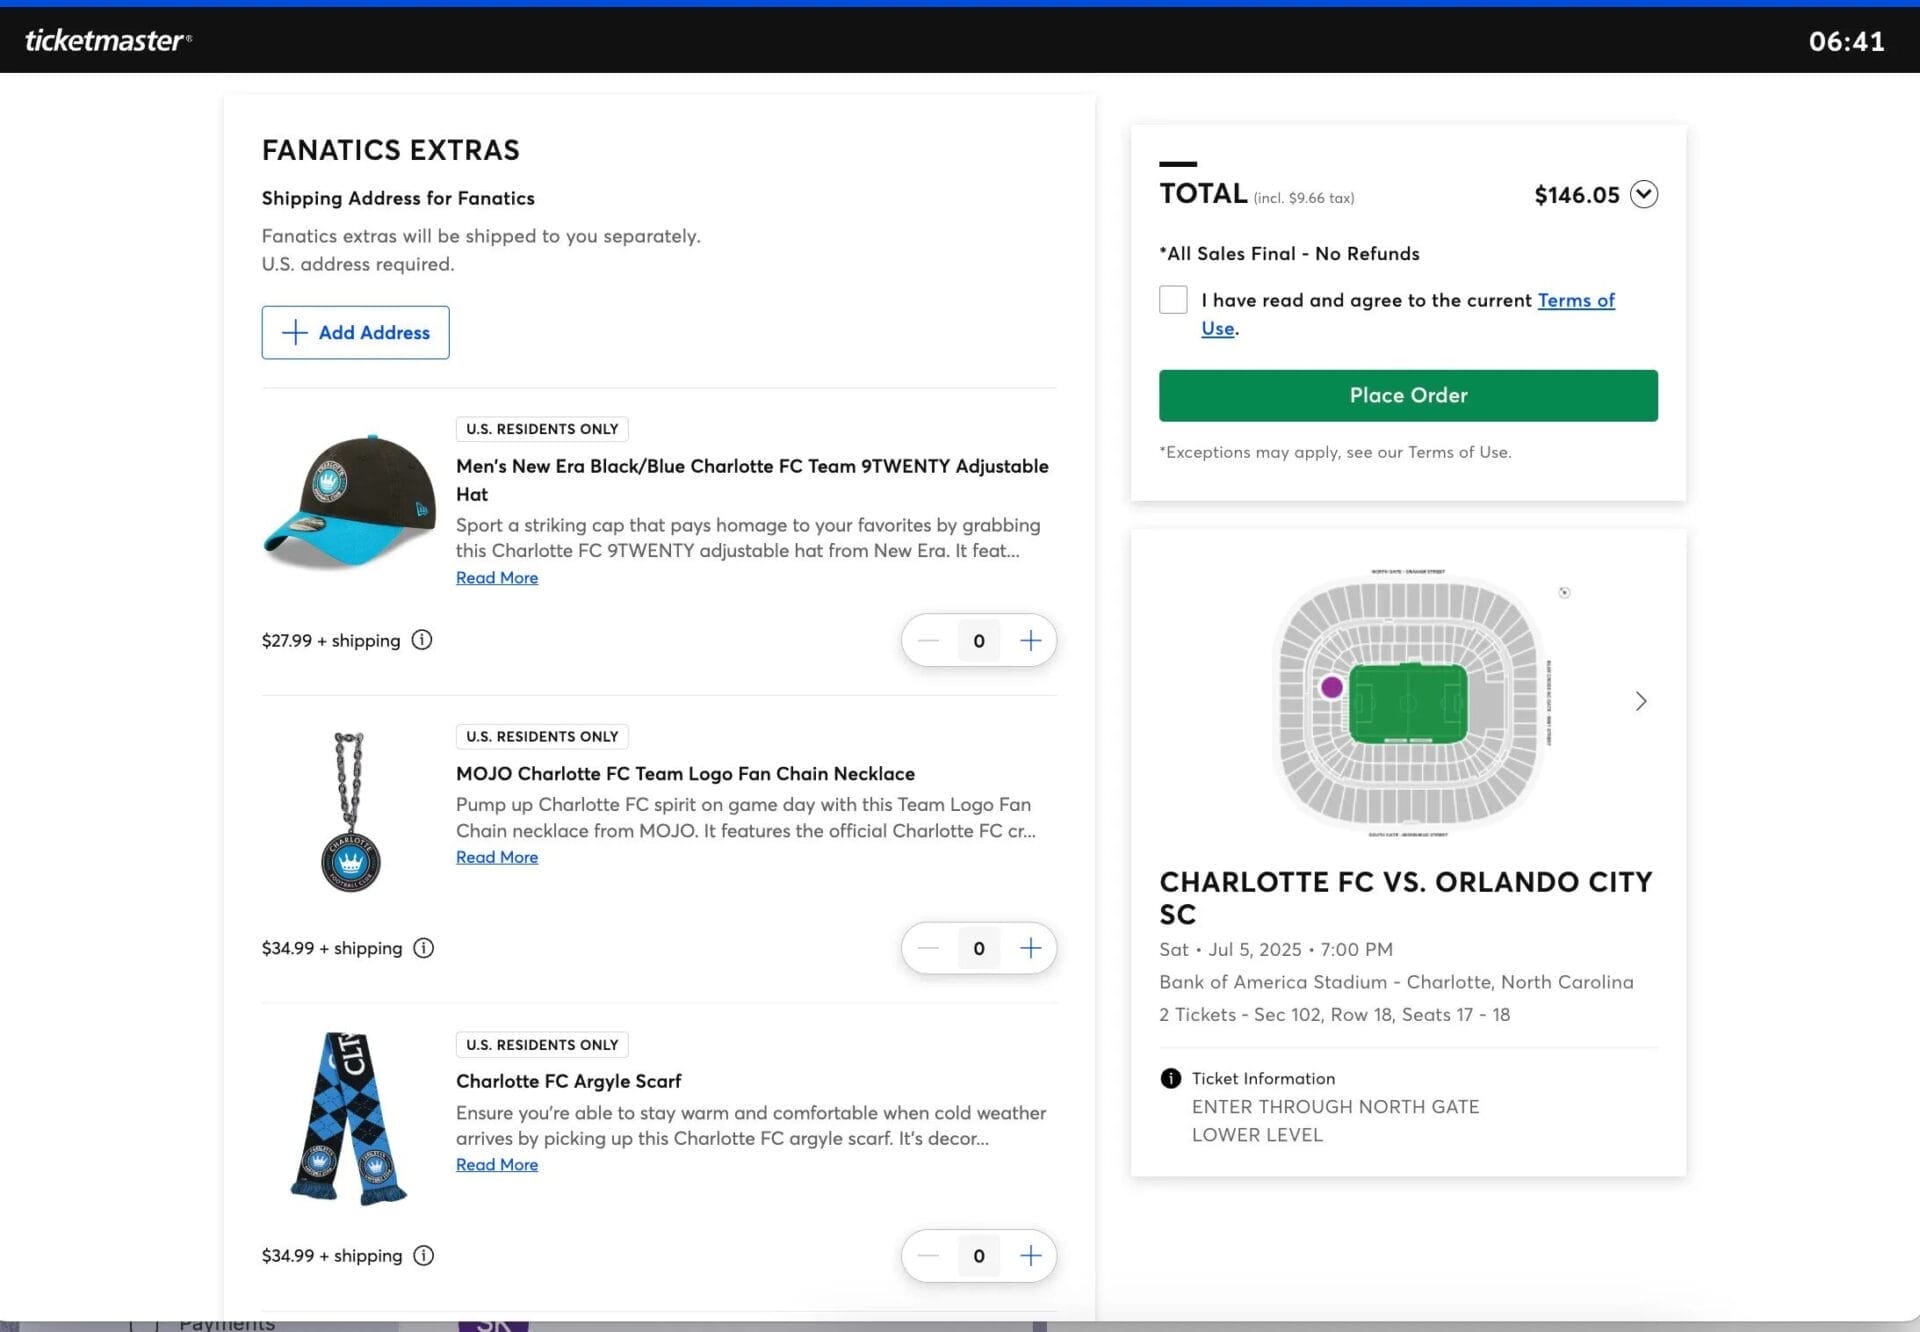1920x1332 pixels.
Task: Expand the order total breakdown chevron
Action: pyautogui.click(x=1643, y=194)
